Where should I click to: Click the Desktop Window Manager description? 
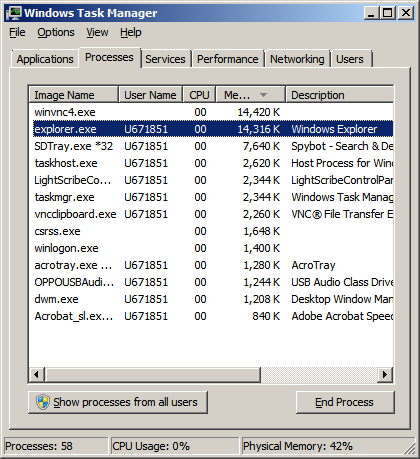(x=342, y=299)
